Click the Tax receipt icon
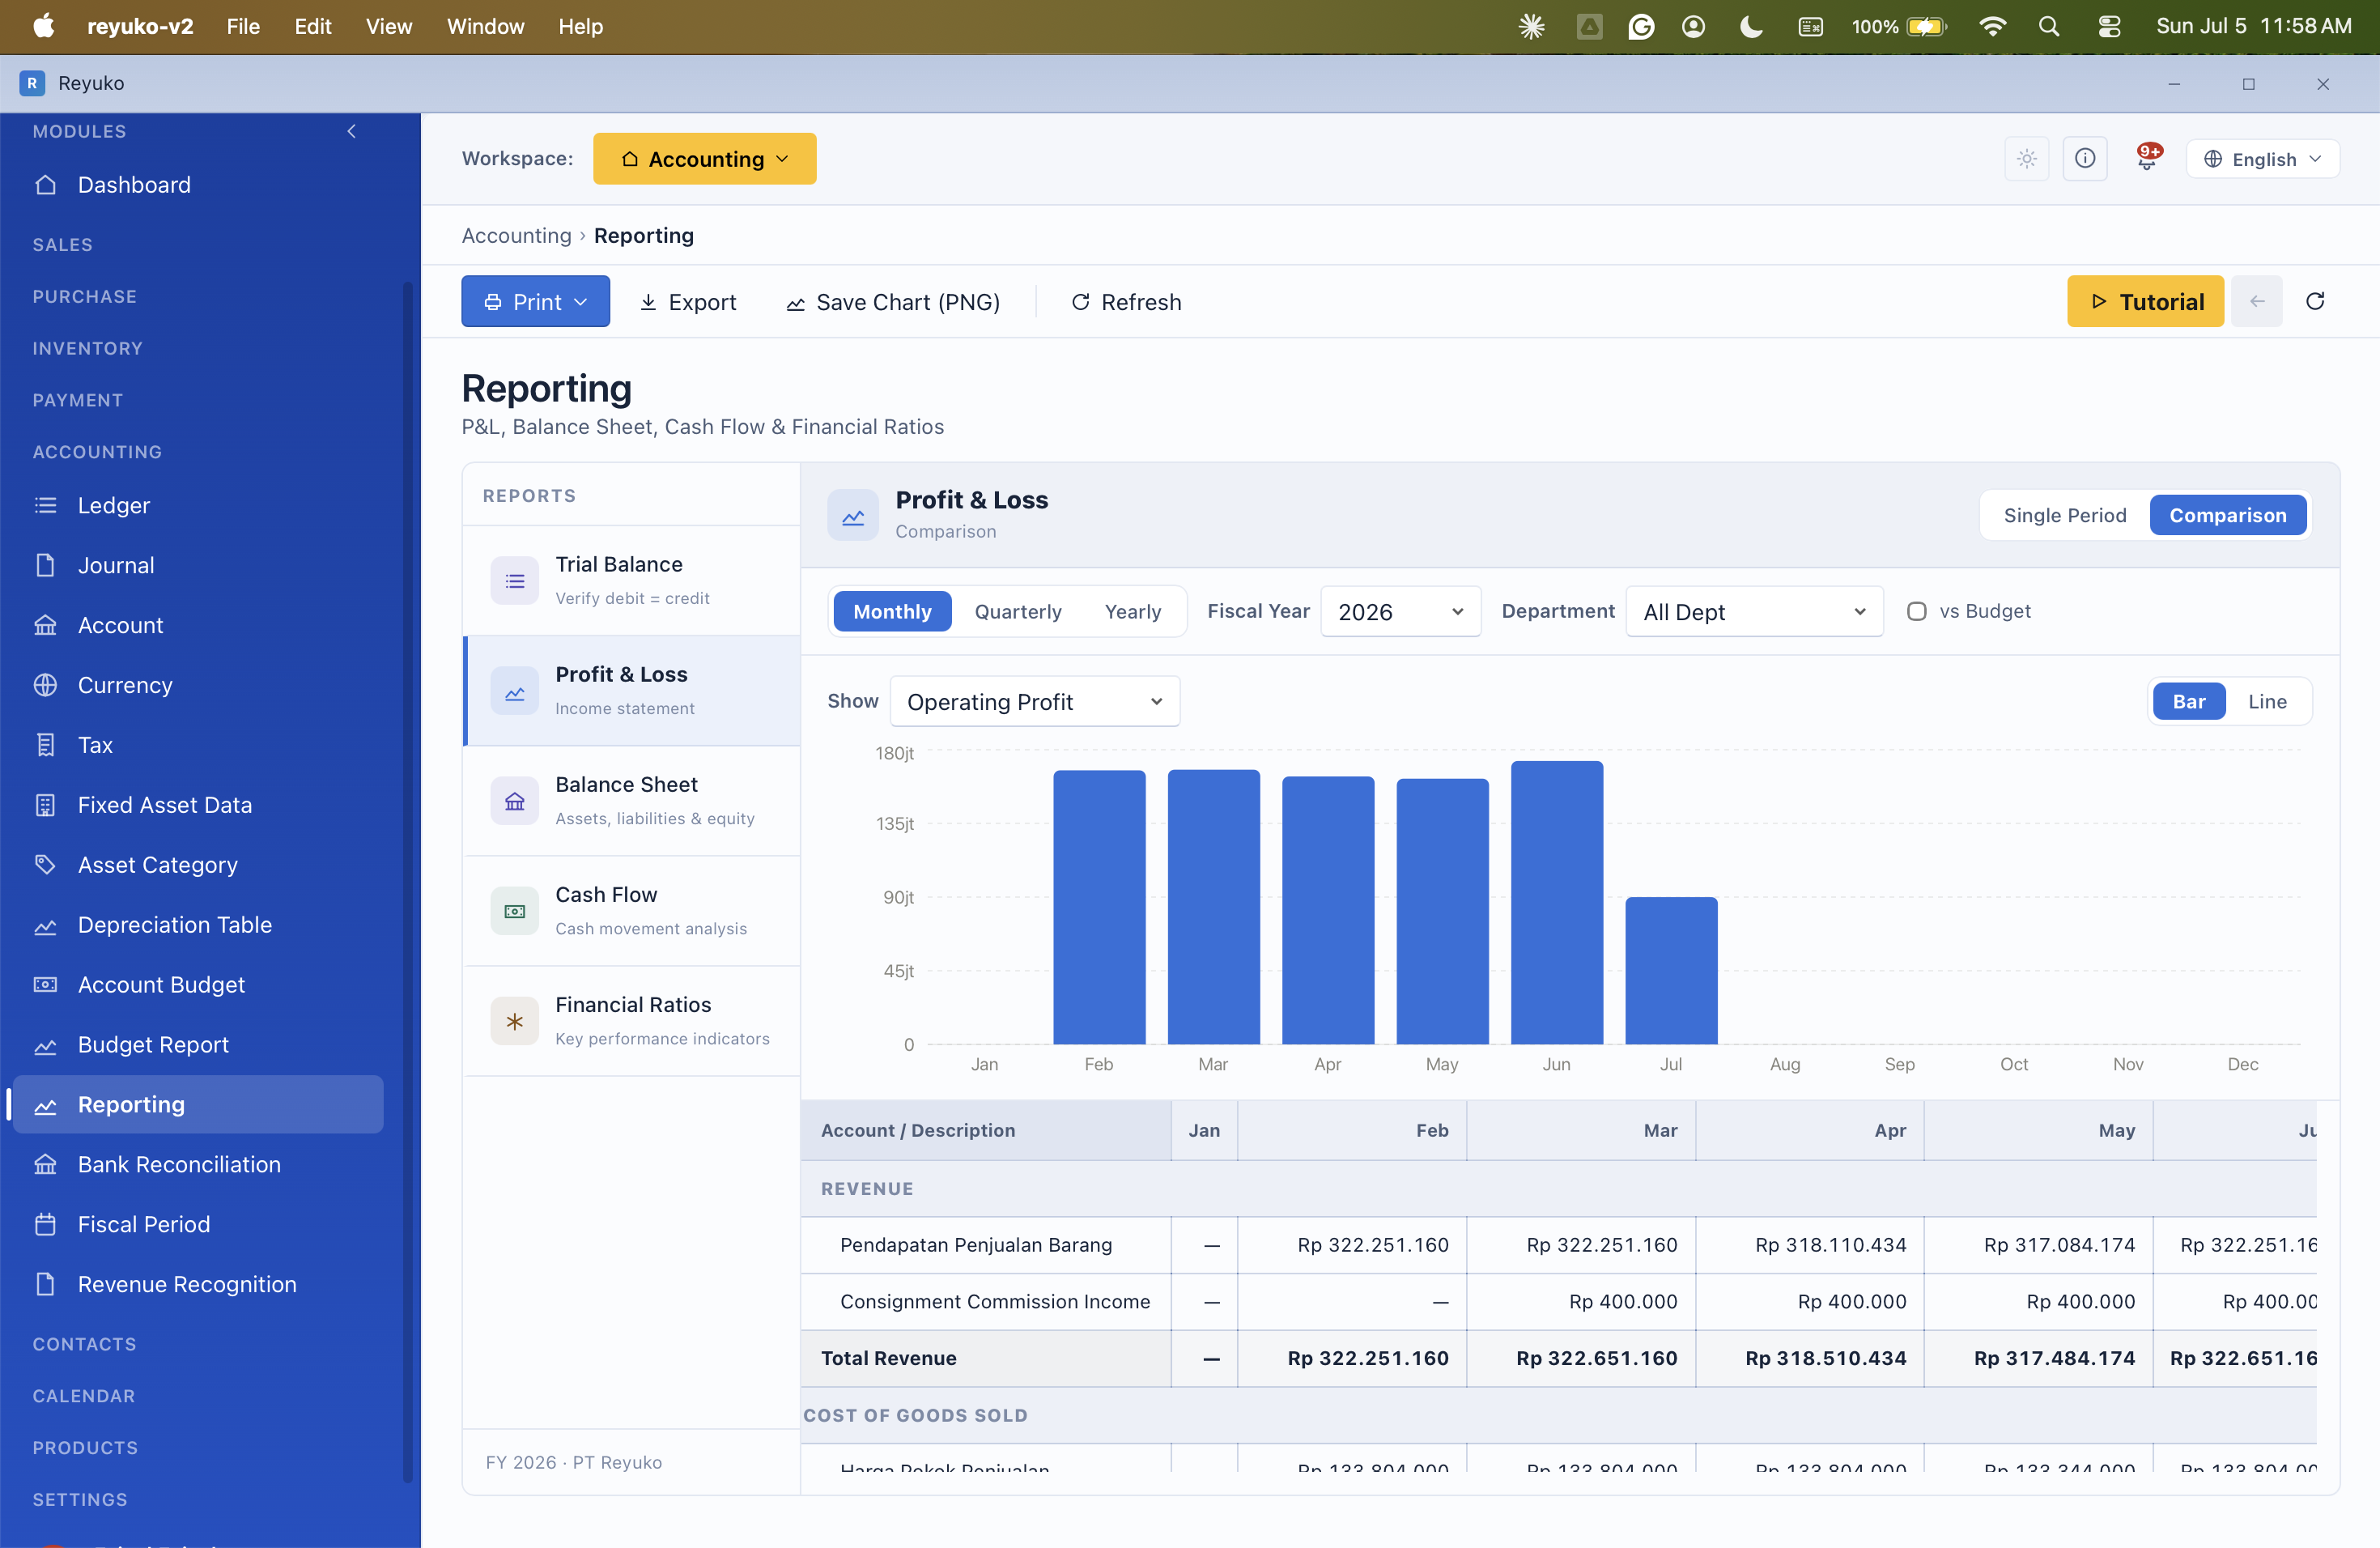The height and width of the screenshot is (1548, 2380). tap(45, 745)
